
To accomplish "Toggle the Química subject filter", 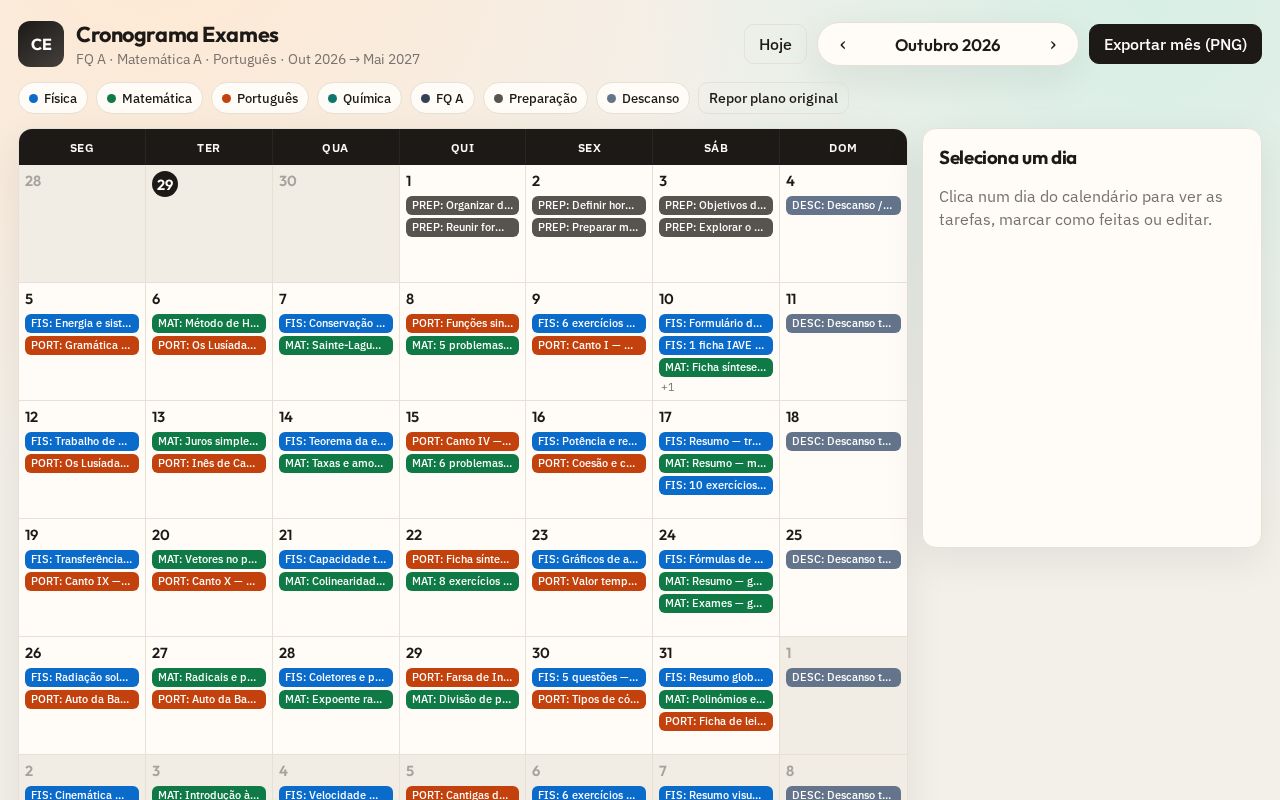I will 359,98.
